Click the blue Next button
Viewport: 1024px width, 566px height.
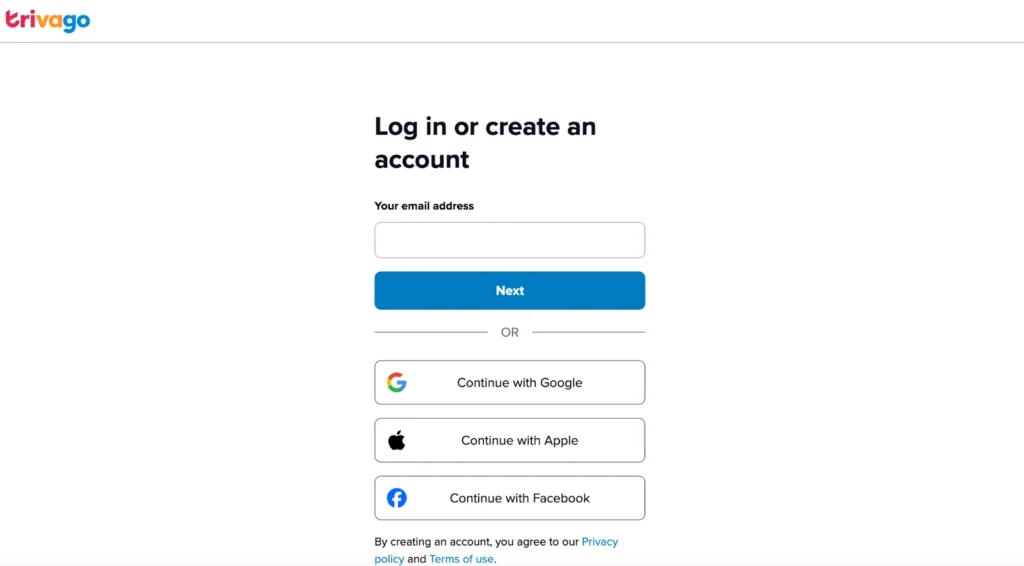point(509,291)
